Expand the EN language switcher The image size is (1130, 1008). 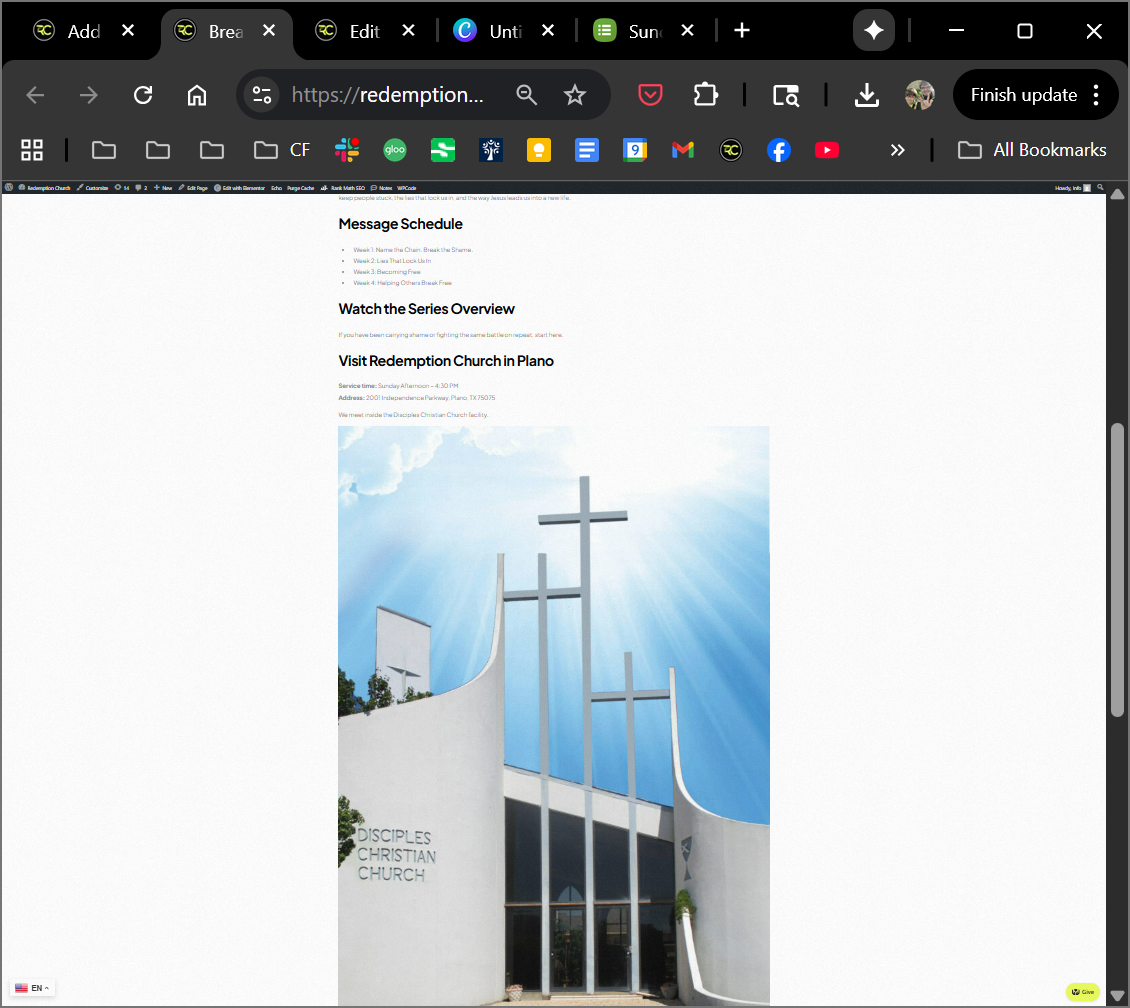point(33,988)
